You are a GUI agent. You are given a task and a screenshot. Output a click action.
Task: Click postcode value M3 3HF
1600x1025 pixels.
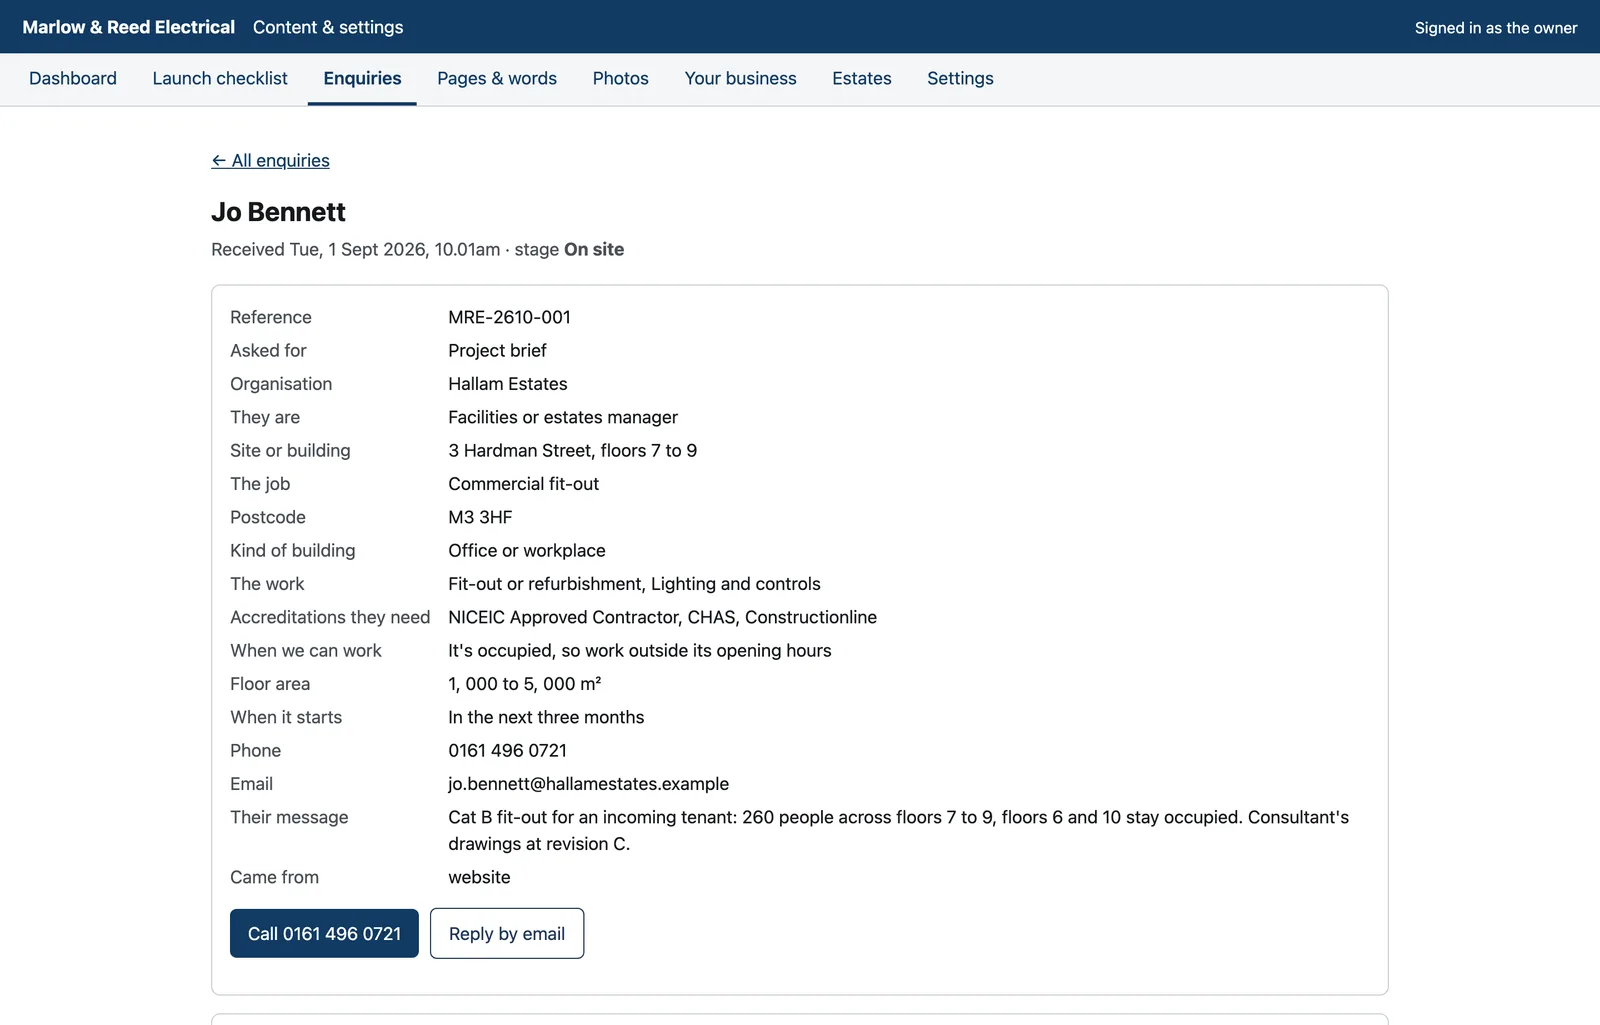pos(480,517)
